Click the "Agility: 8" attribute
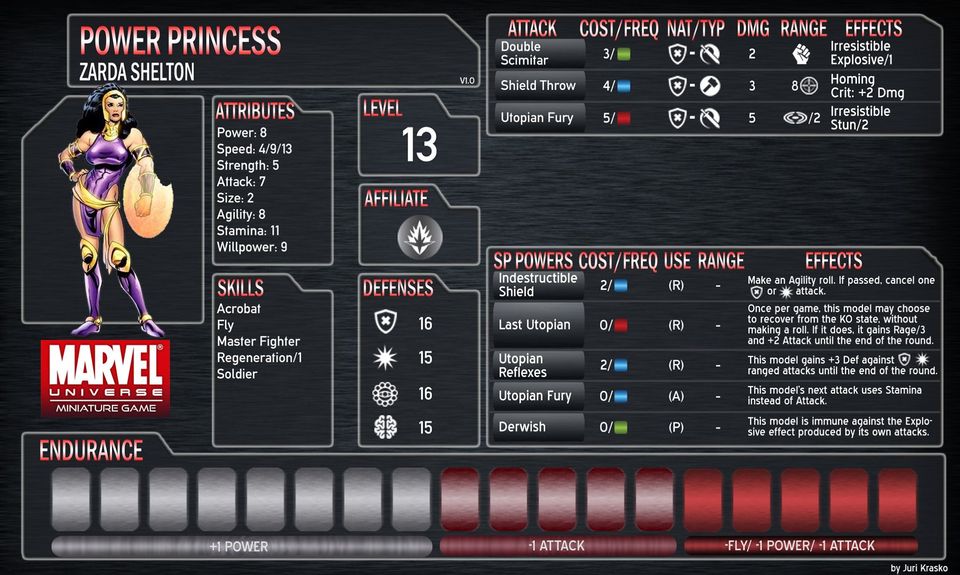Viewport: 960px width, 575px height. click(241, 214)
